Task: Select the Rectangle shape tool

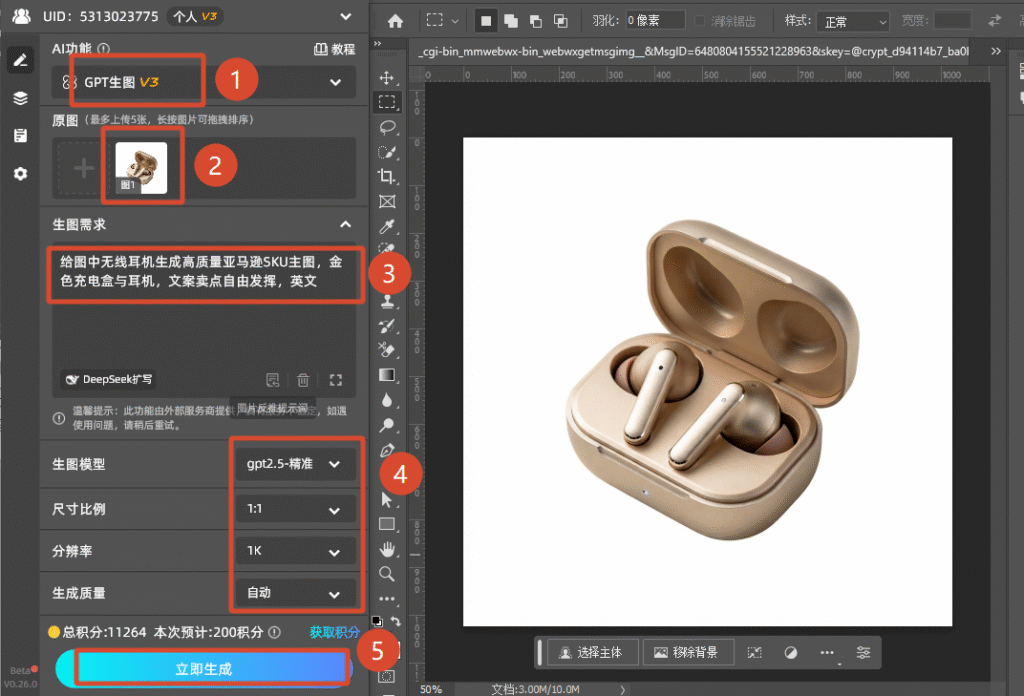Action: pos(387,524)
